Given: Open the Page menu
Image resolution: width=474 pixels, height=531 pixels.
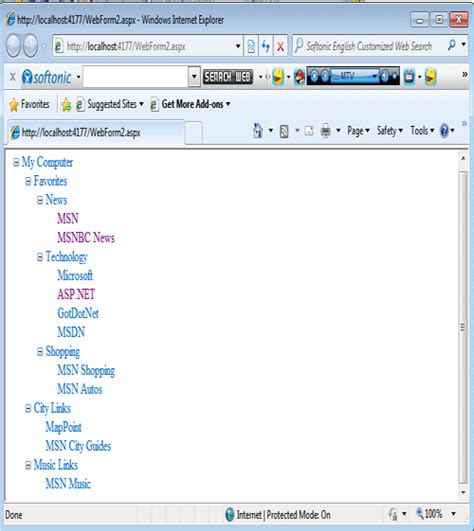Looking at the screenshot, I should click(358, 131).
